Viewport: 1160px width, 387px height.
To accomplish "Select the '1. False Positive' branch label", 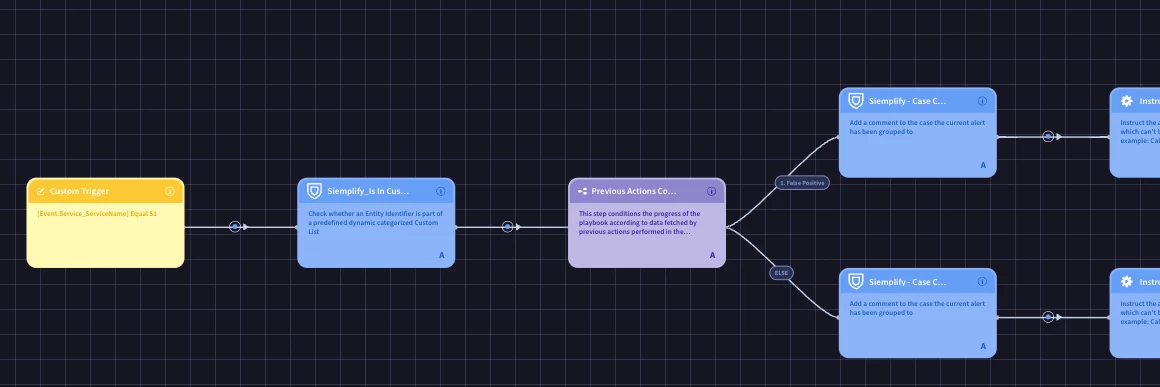I will (x=803, y=182).
